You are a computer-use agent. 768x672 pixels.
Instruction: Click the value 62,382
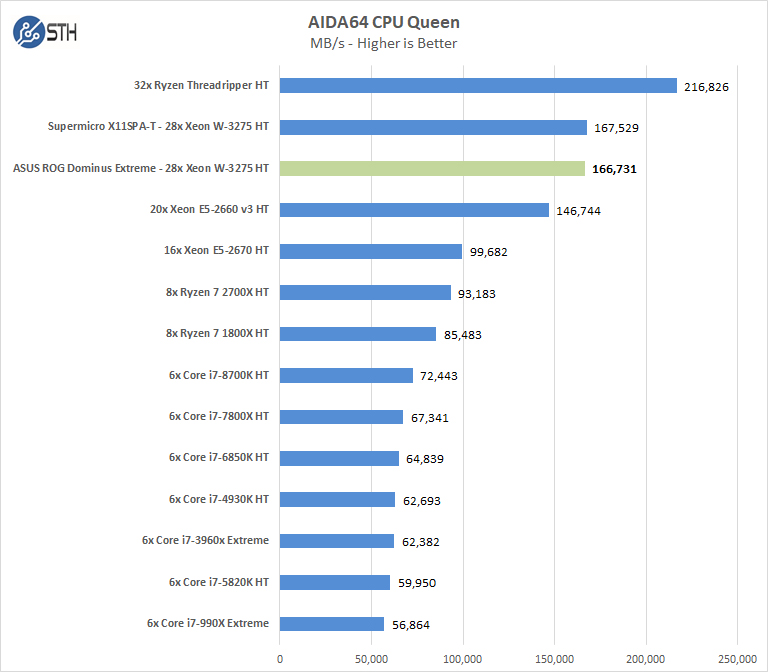pos(421,543)
